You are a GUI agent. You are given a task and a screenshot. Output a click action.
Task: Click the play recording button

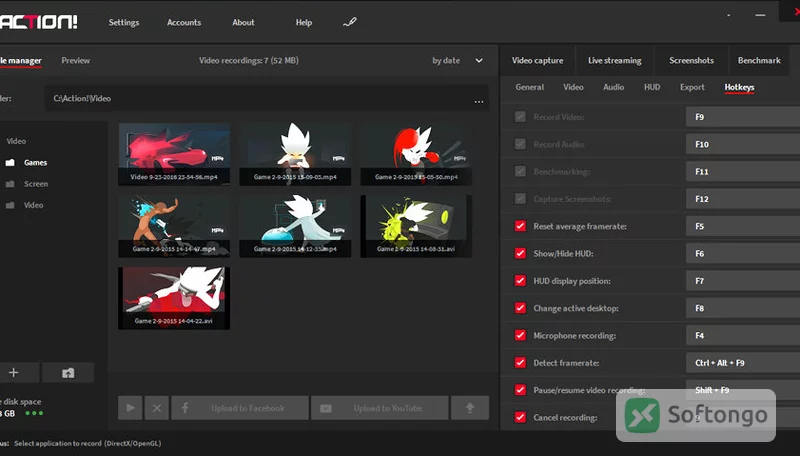130,408
